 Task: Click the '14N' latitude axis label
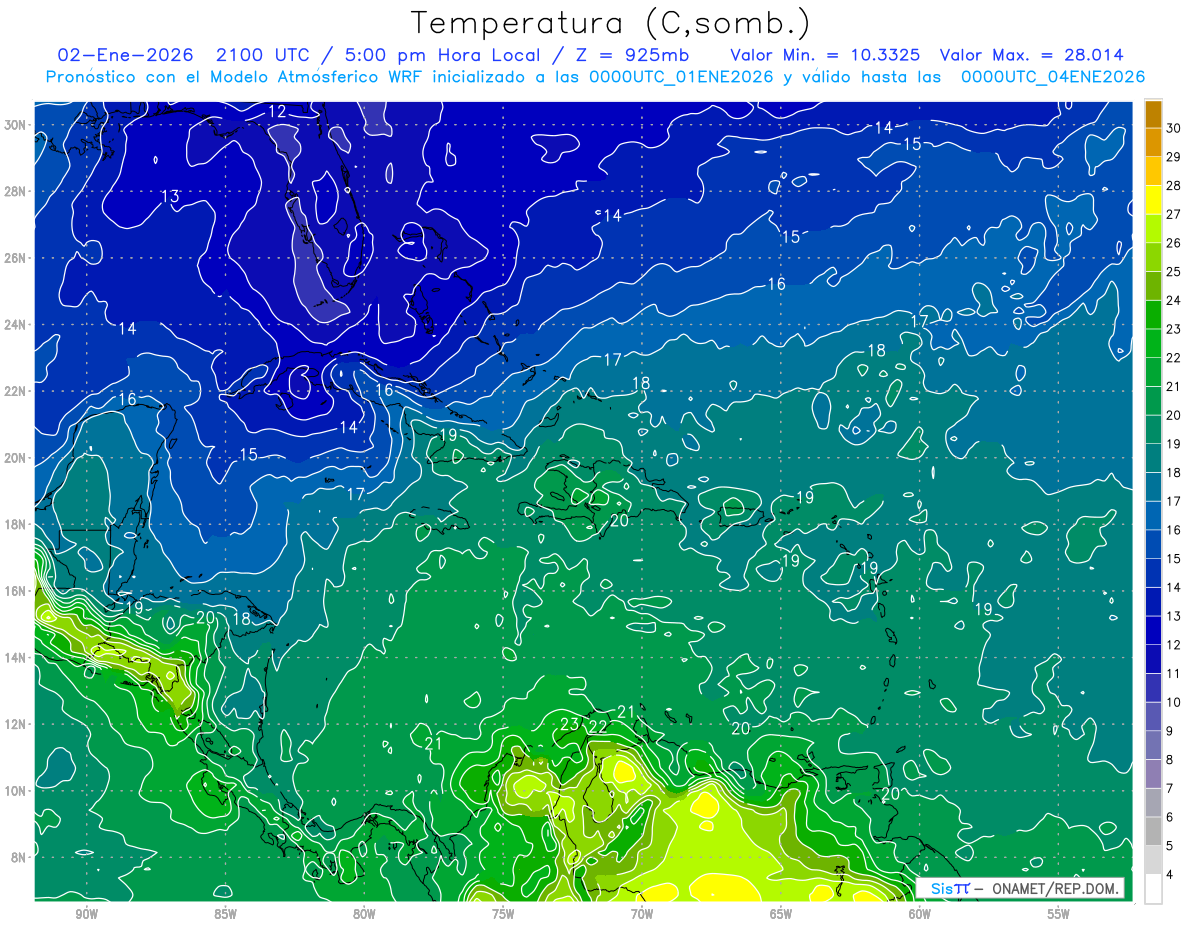pyautogui.click(x=15, y=657)
